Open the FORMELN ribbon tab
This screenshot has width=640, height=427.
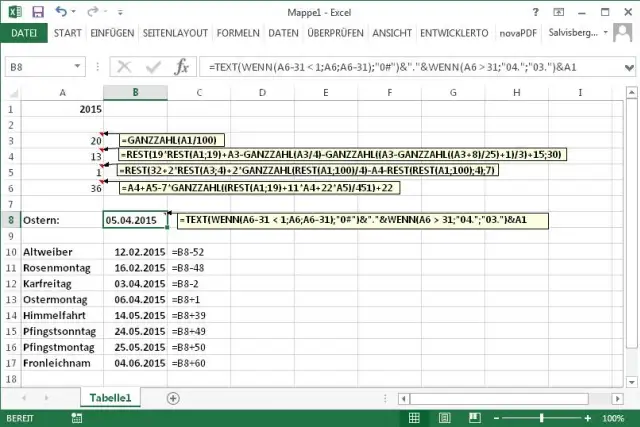tap(236, 33)
